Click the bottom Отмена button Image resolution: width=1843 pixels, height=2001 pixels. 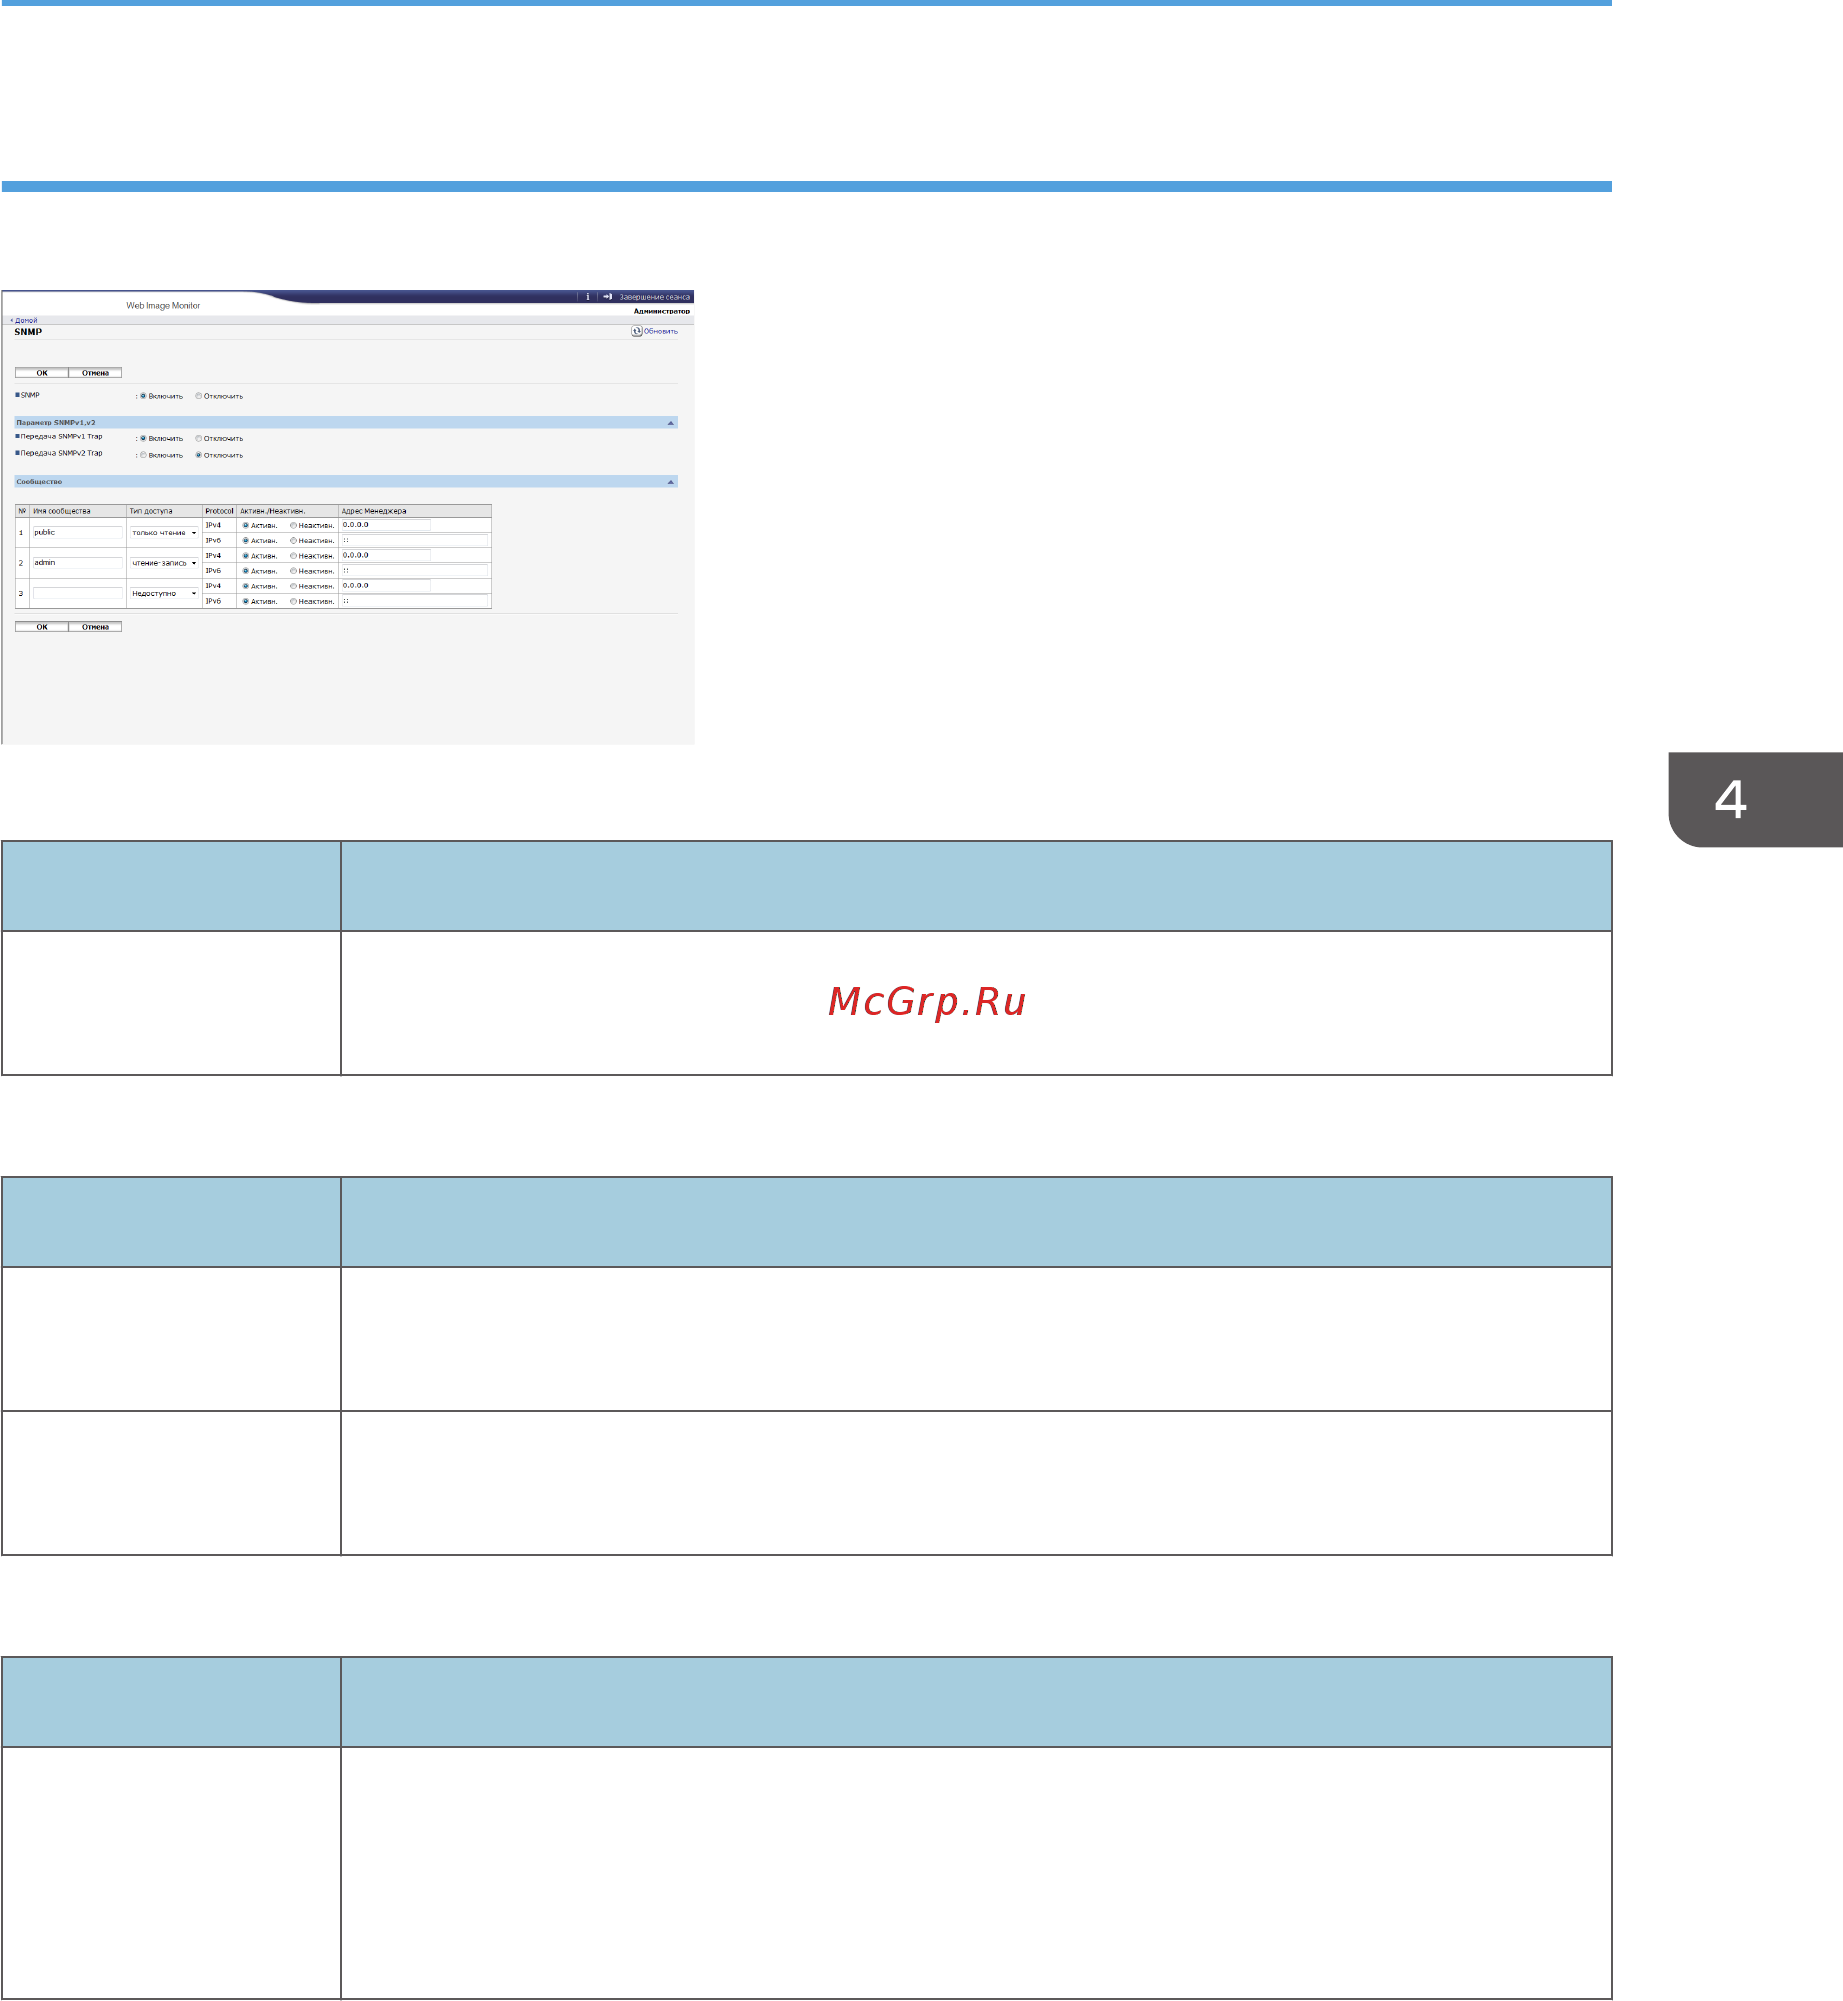point(95,627)
